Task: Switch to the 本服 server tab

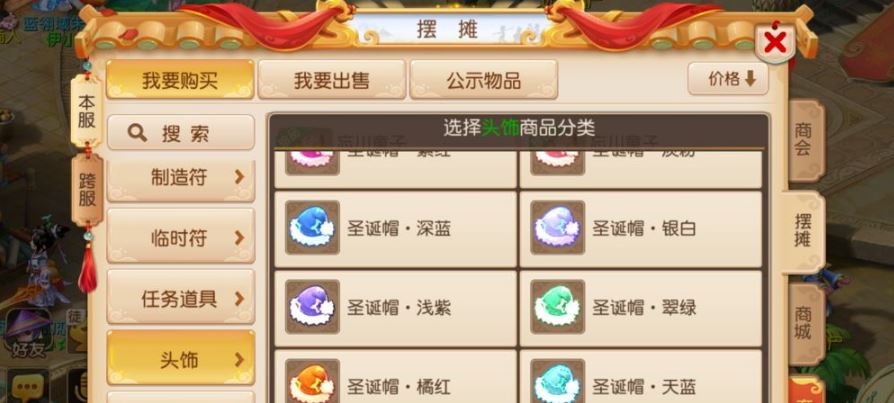Action: pos(87,110)
